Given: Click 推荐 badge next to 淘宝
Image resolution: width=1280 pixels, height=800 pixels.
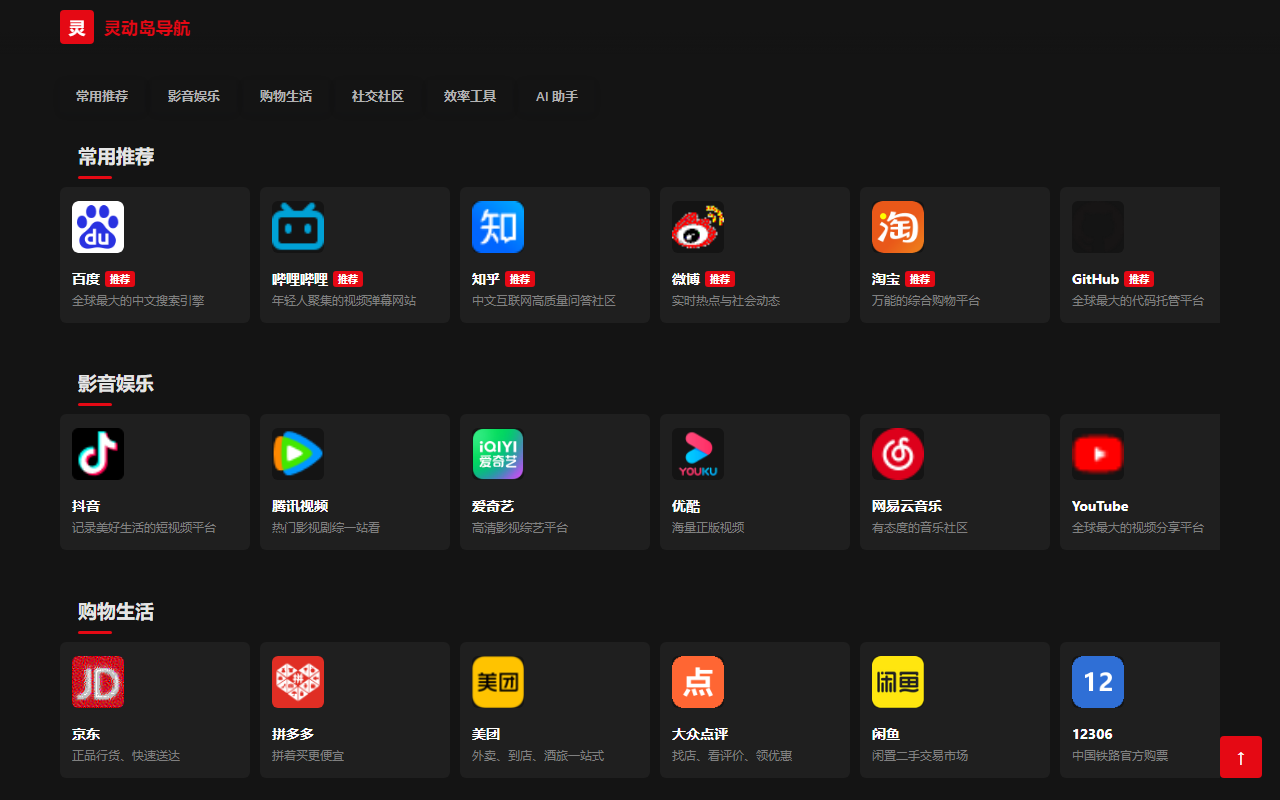Looking at the screenshot, I should [x=920, y=279].
